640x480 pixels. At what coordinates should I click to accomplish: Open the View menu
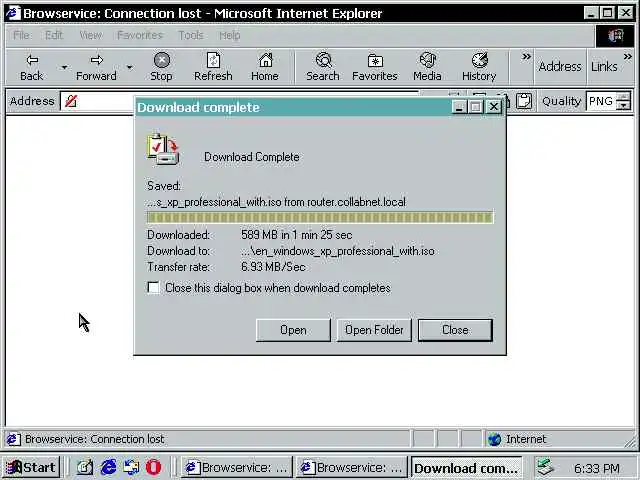(91, 36)
